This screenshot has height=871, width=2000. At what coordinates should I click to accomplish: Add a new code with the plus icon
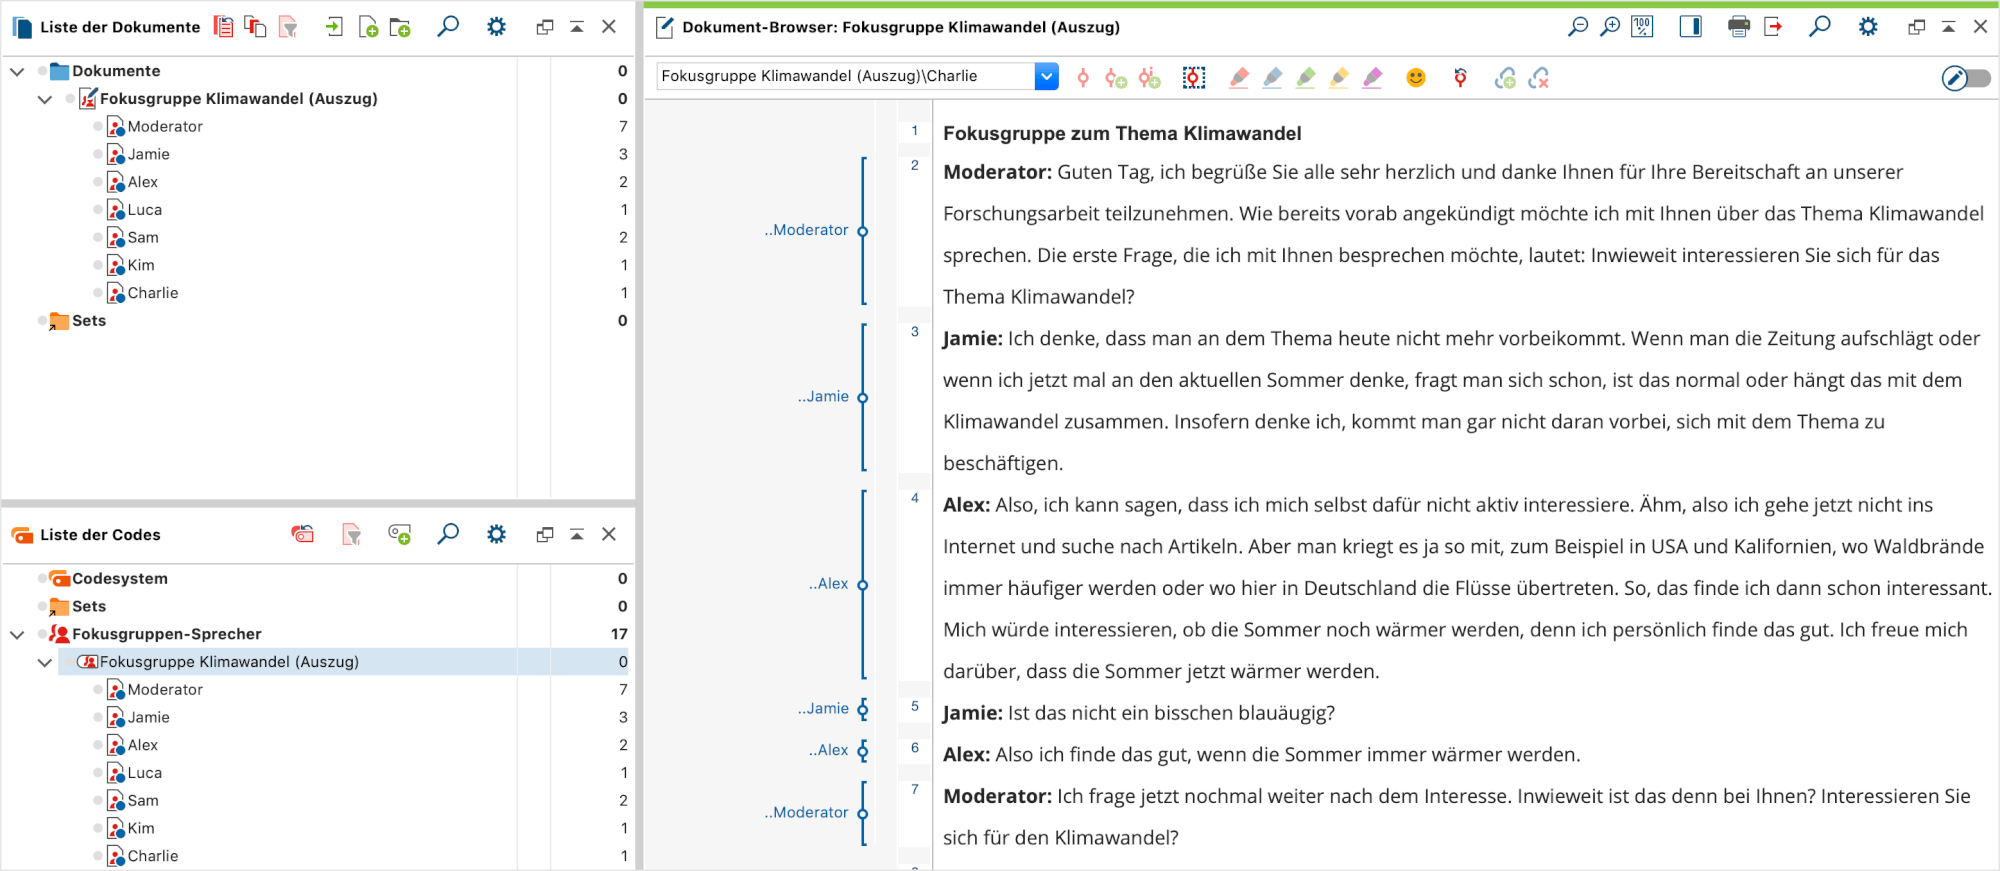point(400,534)
